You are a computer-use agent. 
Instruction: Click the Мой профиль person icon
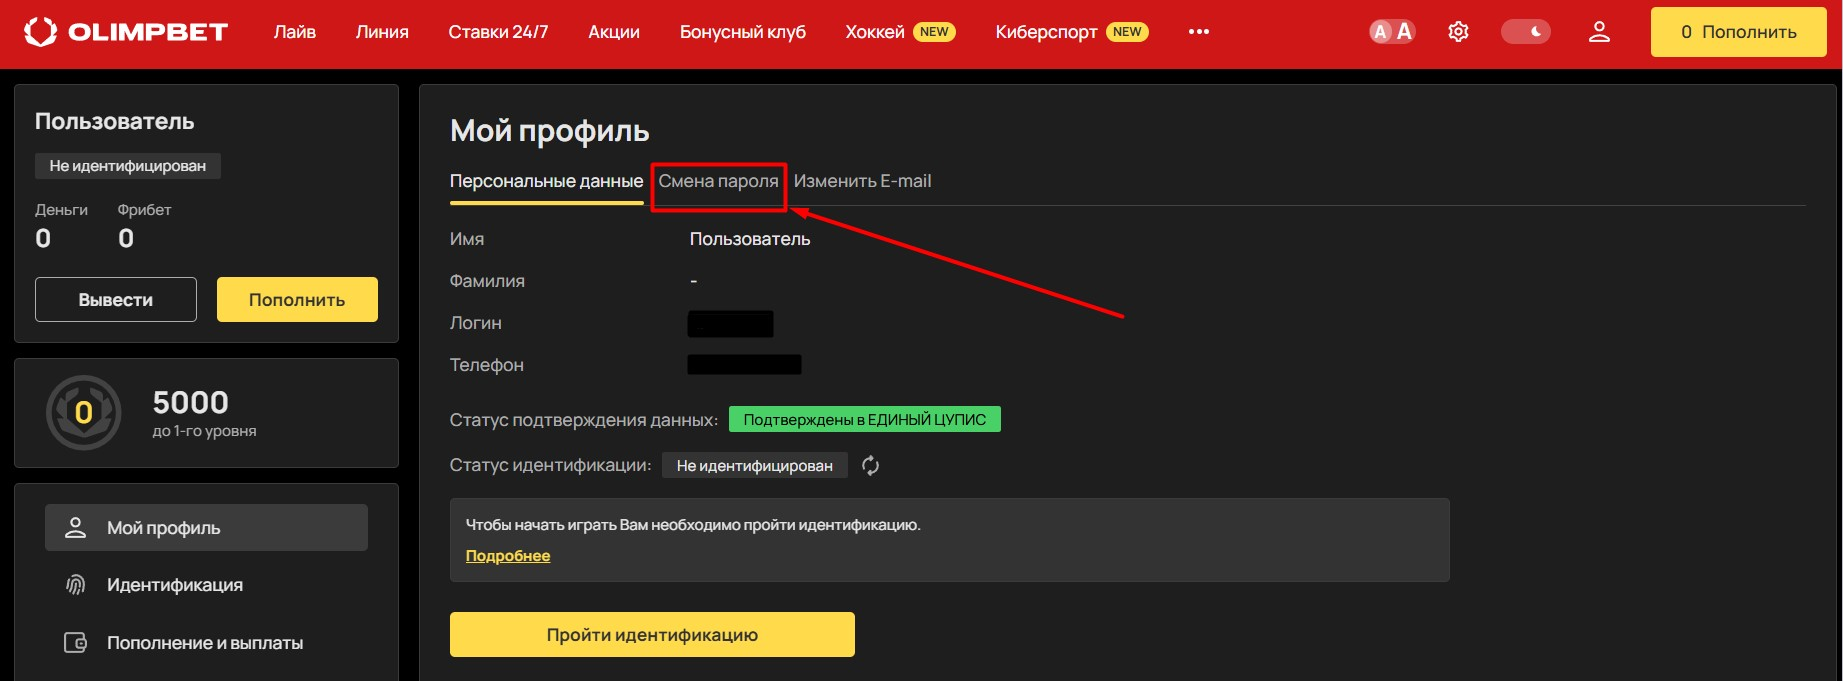(75, 528)
